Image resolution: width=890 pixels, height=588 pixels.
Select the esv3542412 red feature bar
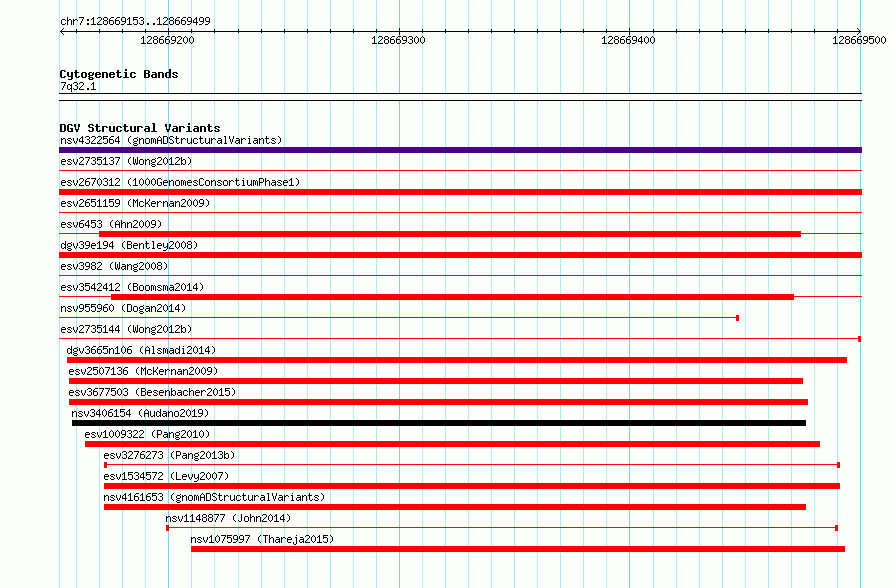452,297
